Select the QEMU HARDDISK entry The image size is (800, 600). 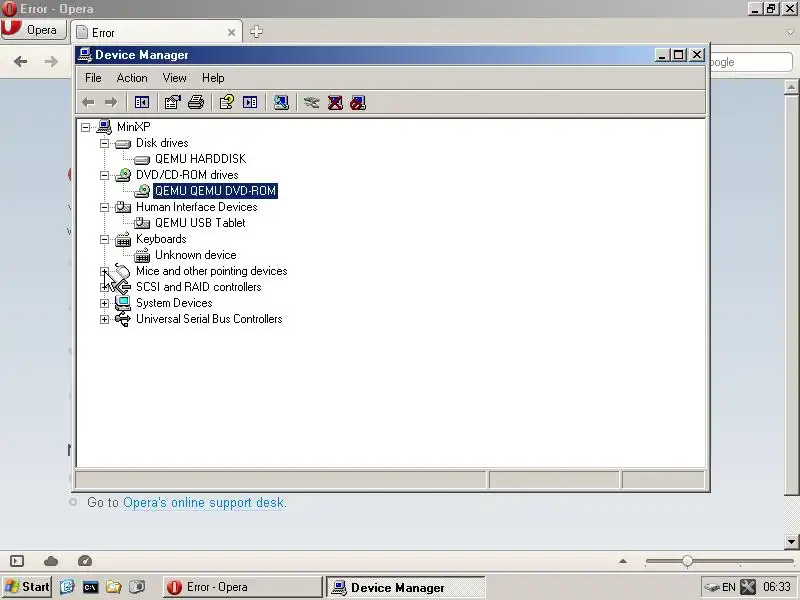click(201, 159)
